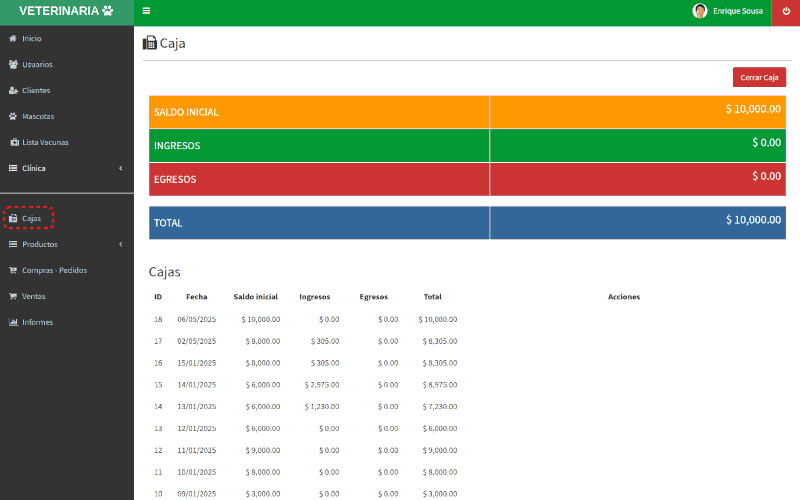Click the Usuarios group icon
Screen dimensions: 800x500
tap(13, 64)
